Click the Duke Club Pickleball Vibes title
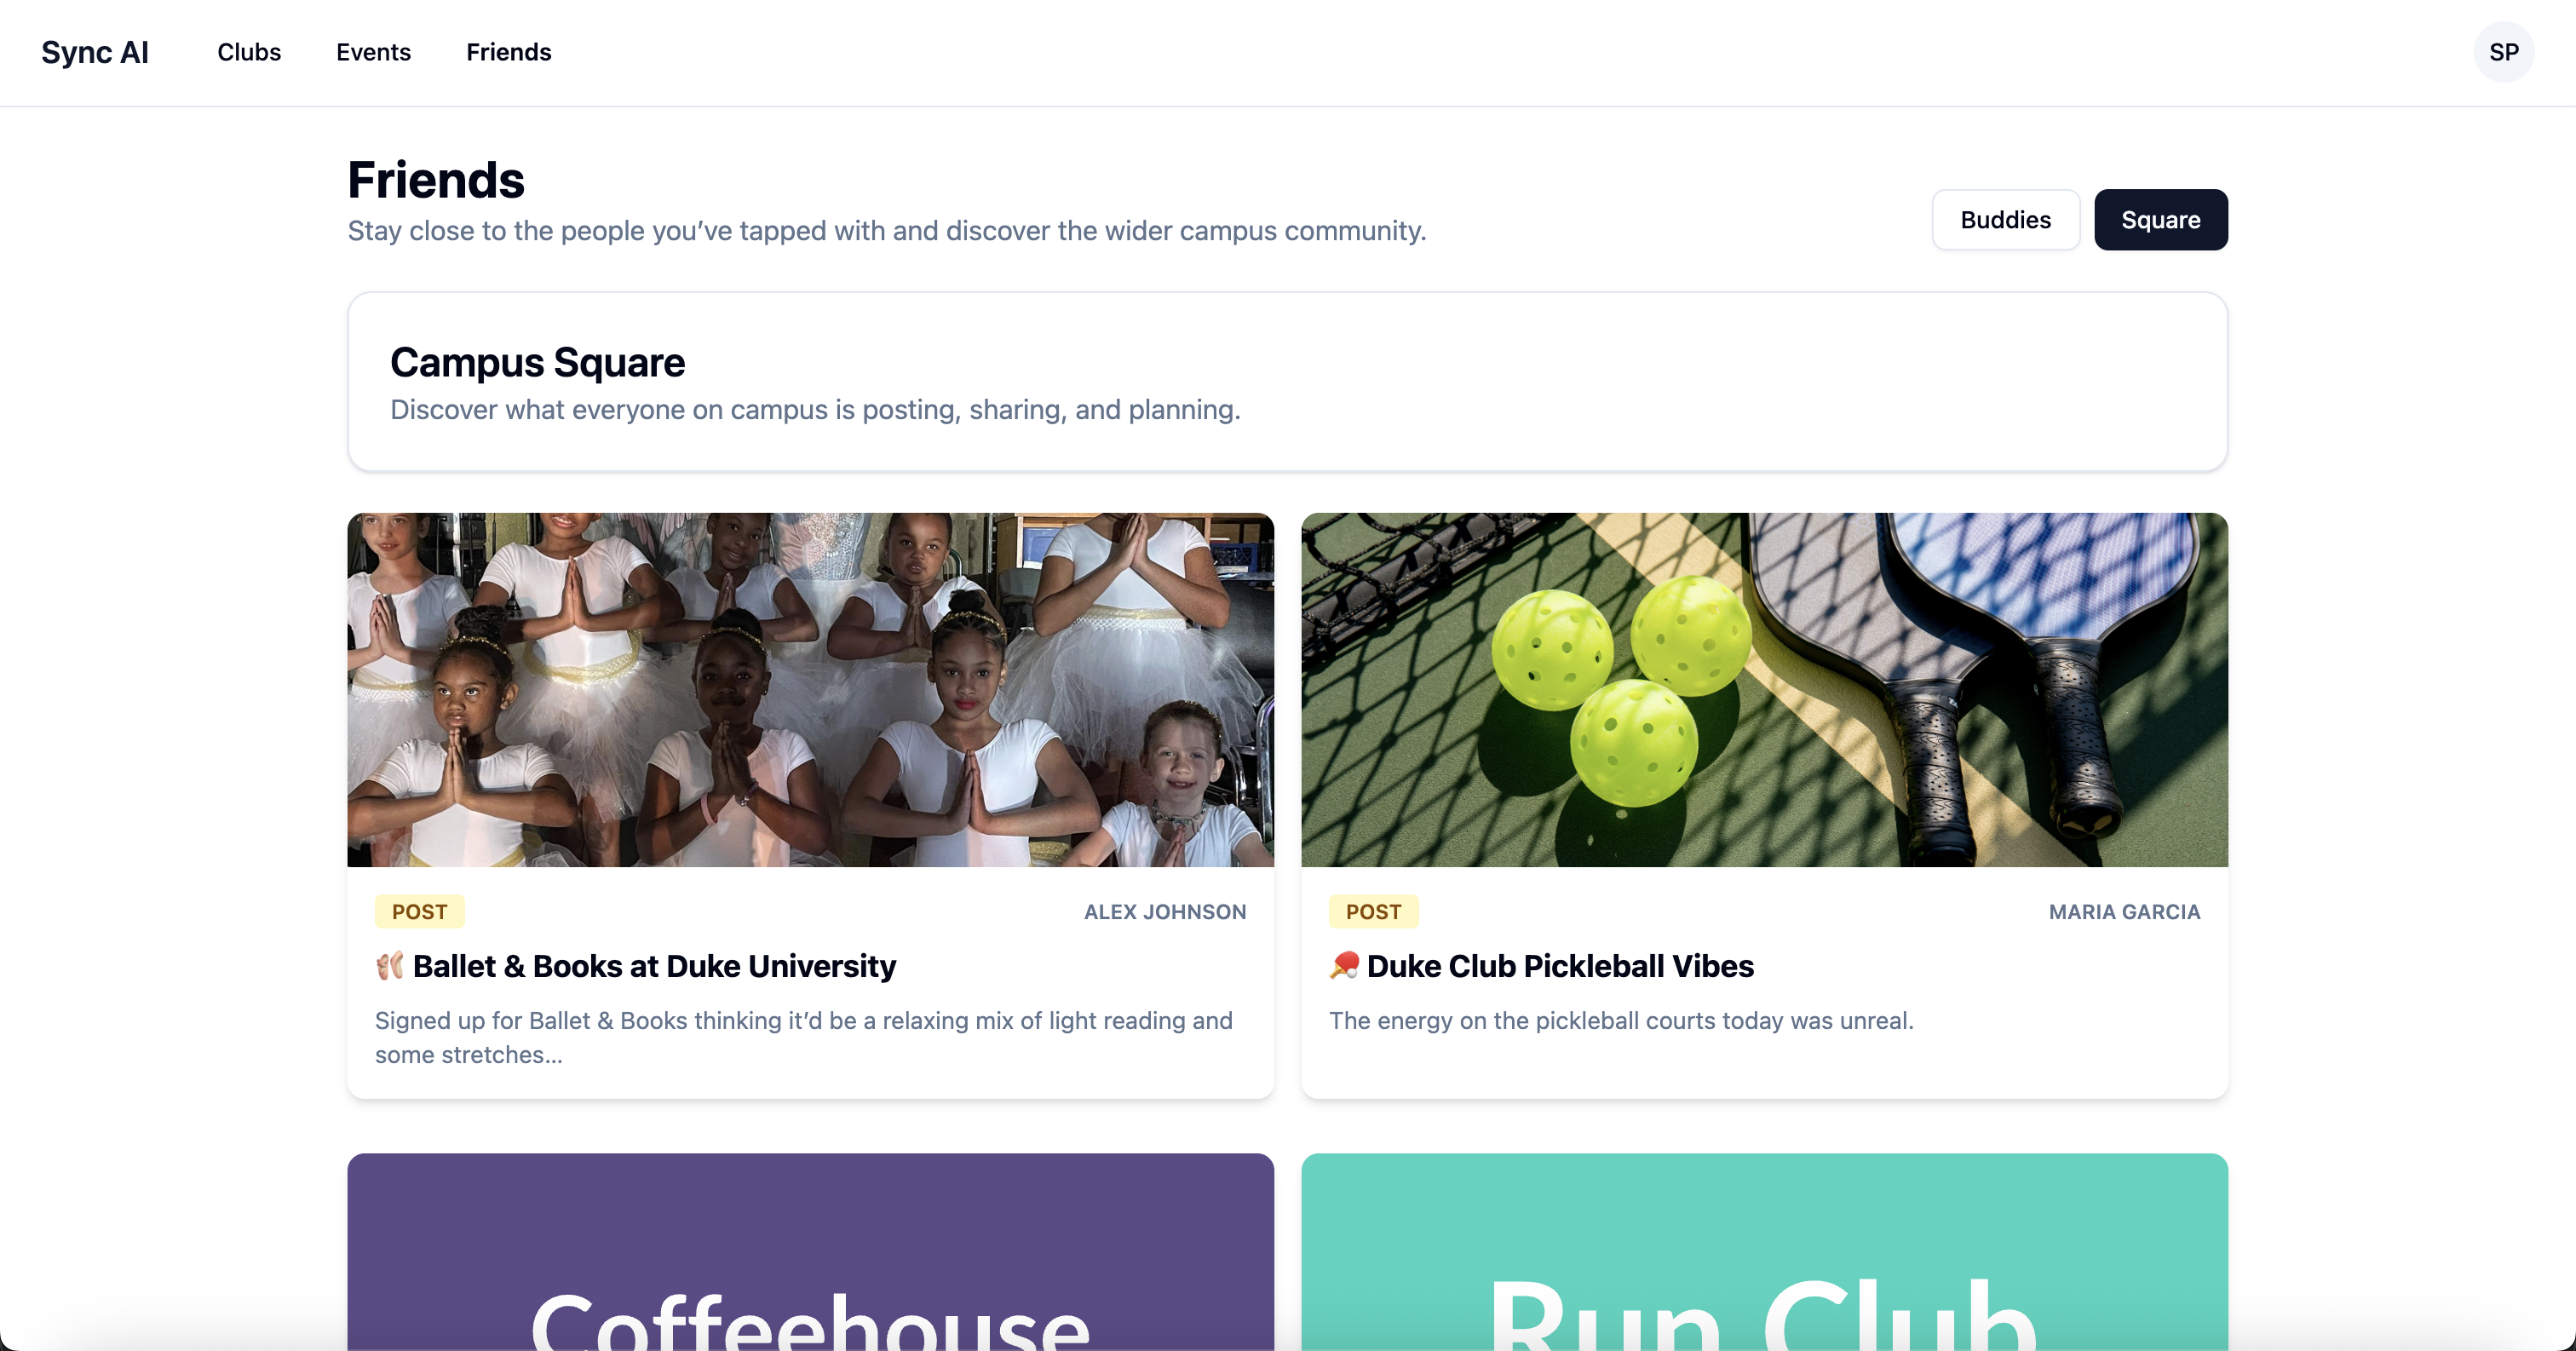2576x1351 pixels. 1560,966
